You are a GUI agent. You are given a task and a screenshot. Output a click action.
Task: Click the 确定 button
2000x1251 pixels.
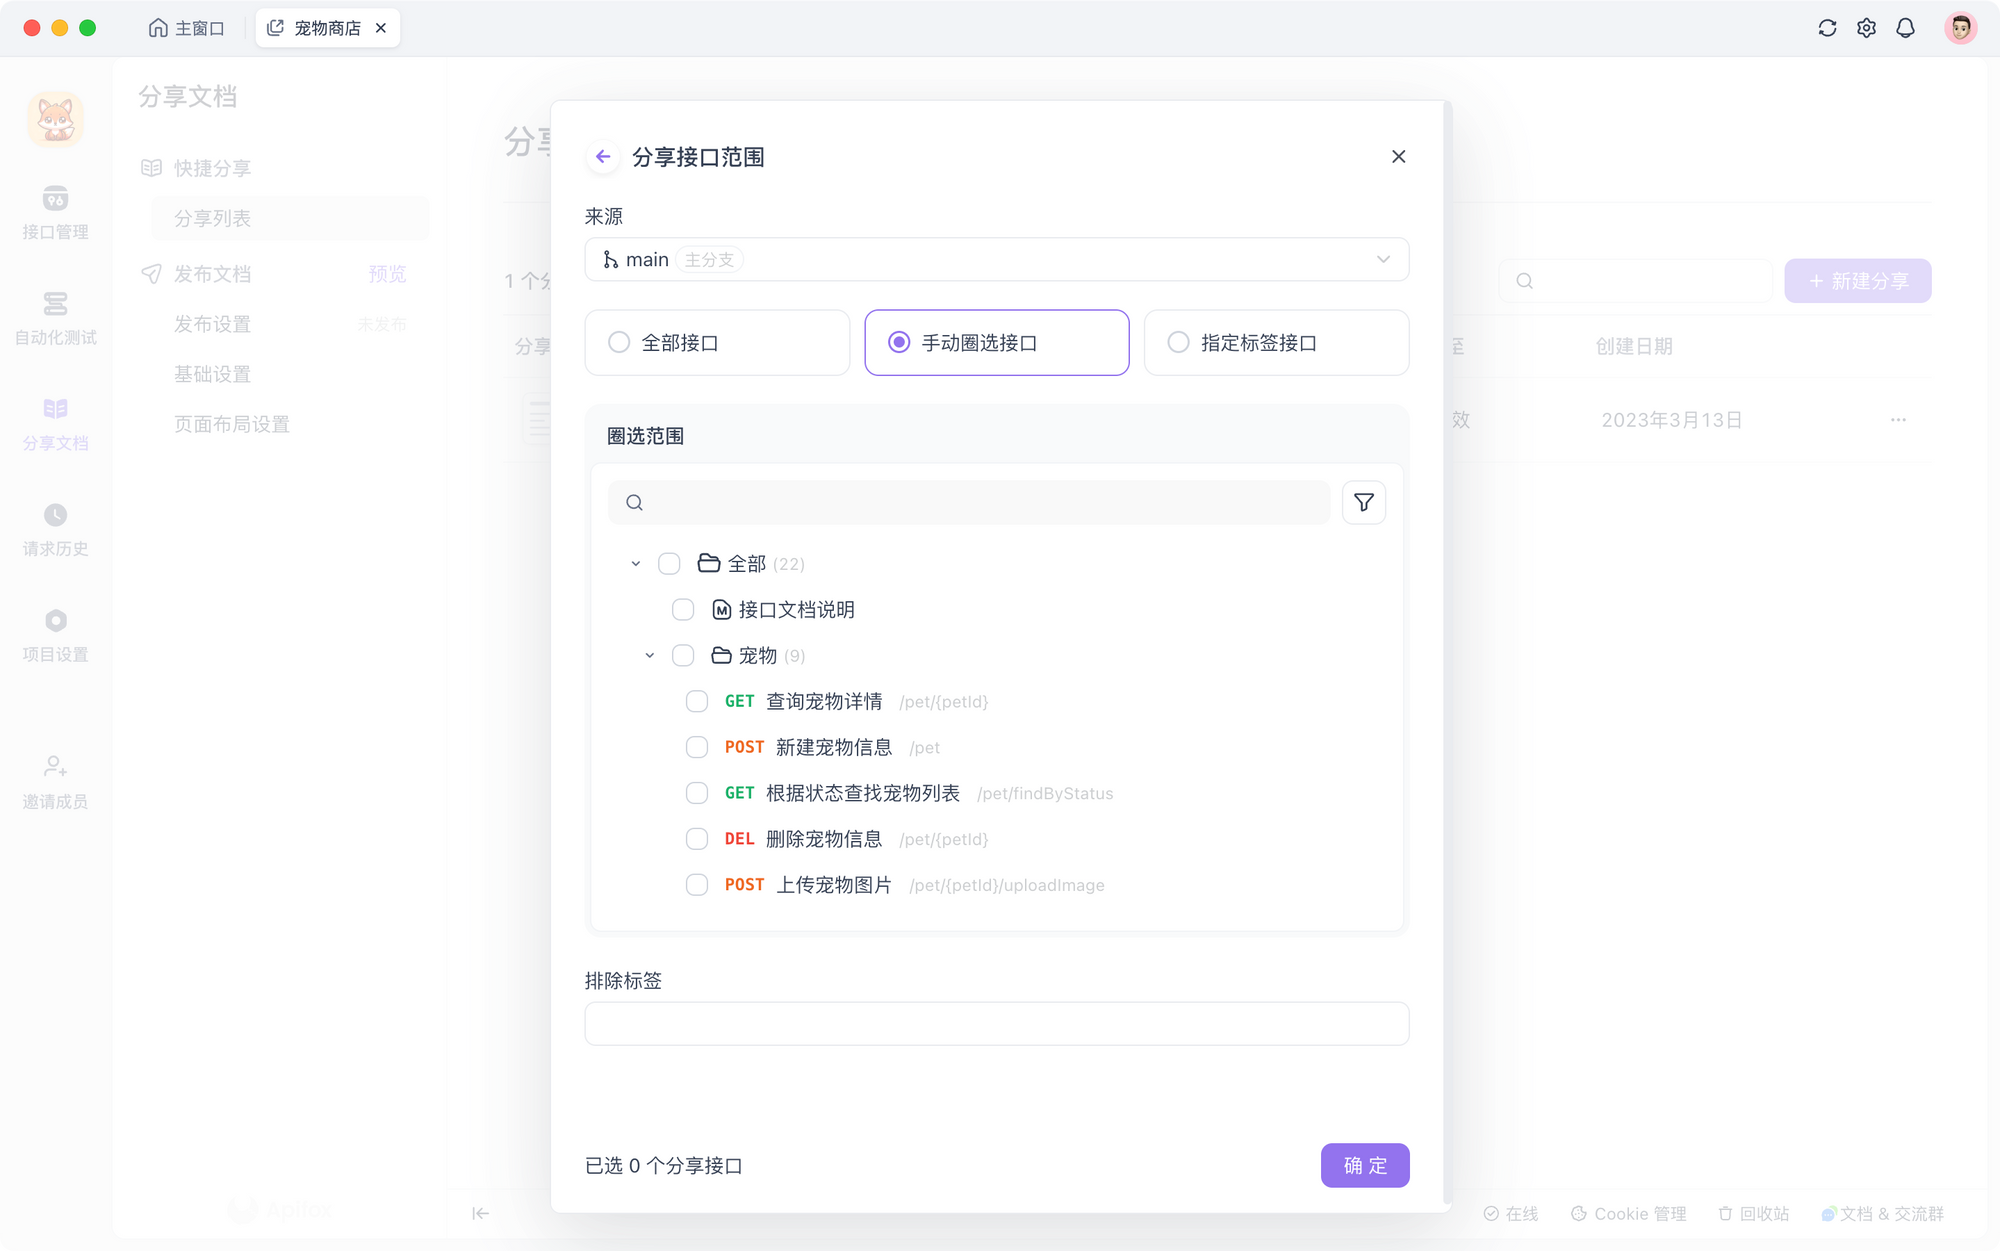pos(1365,1165)
